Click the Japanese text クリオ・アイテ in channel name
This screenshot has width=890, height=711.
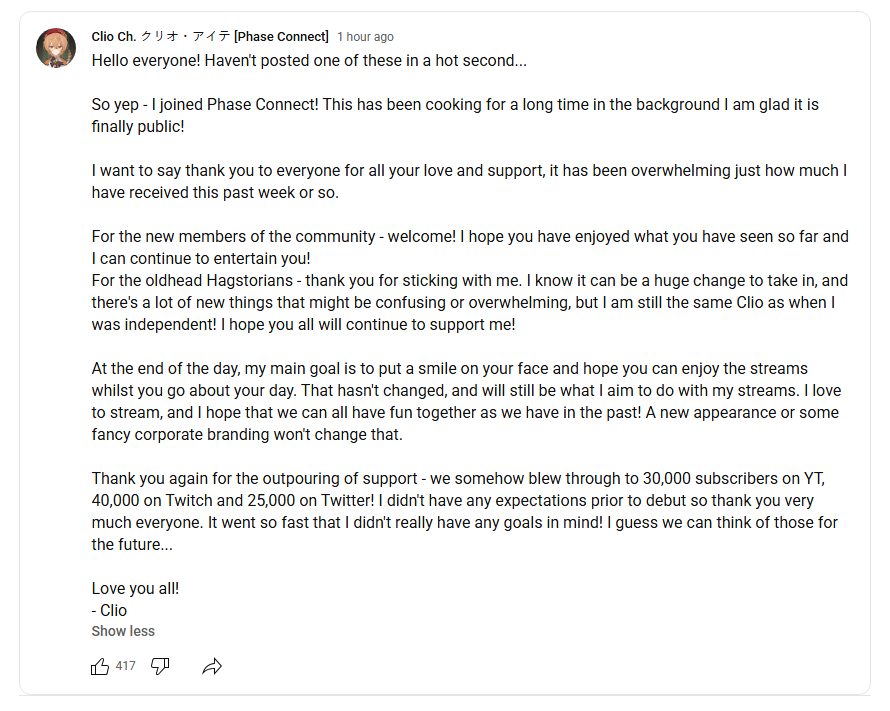(186, 37)
